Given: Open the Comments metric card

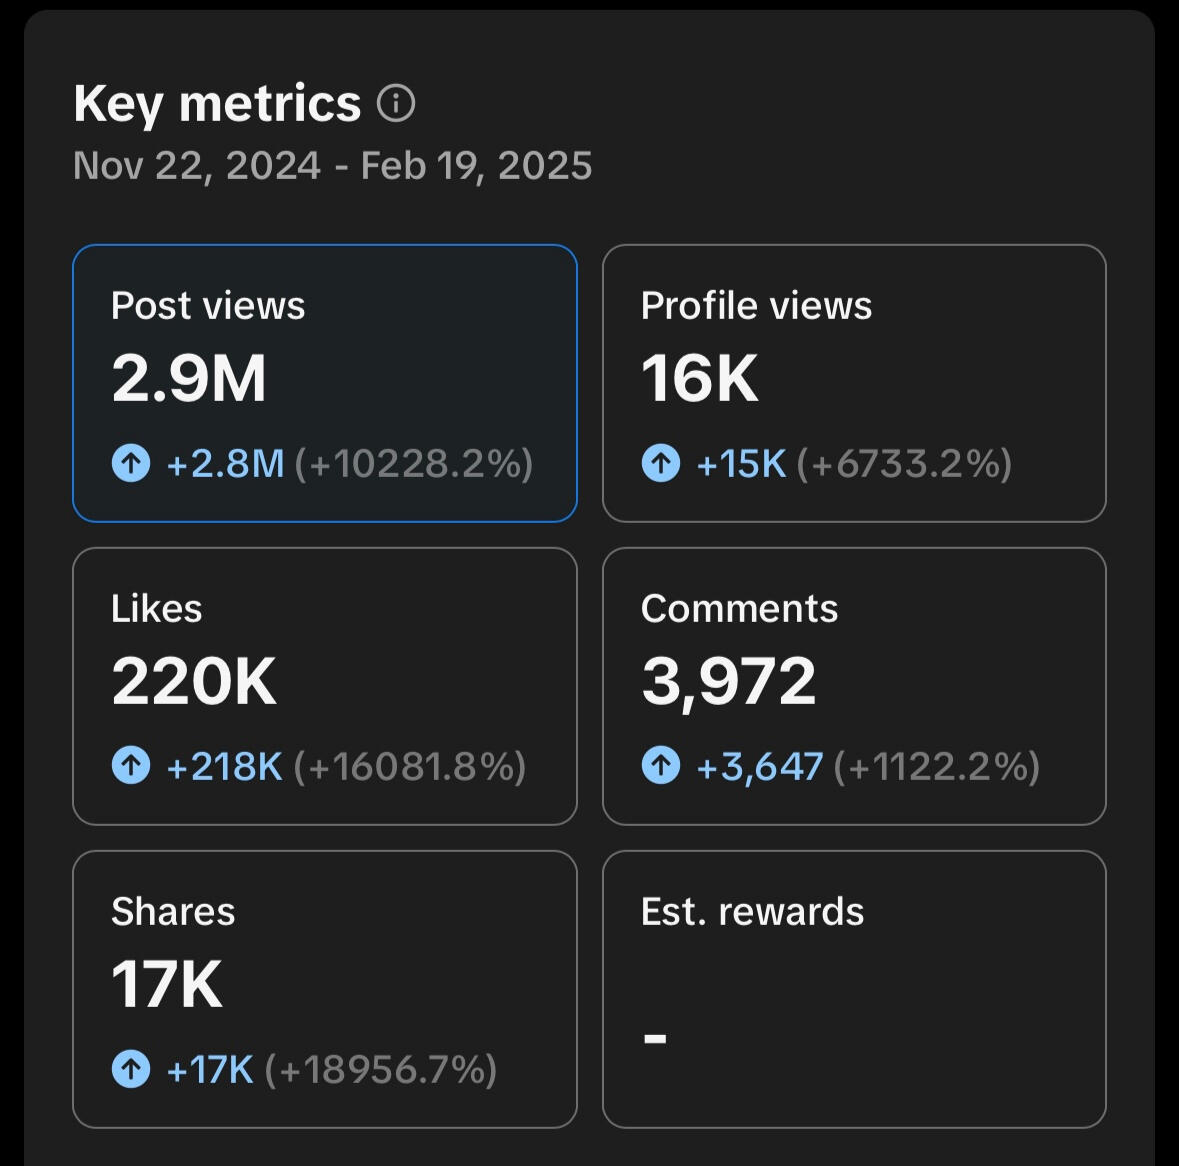Looking at the screenshot, I should click(x=854, y=686).
